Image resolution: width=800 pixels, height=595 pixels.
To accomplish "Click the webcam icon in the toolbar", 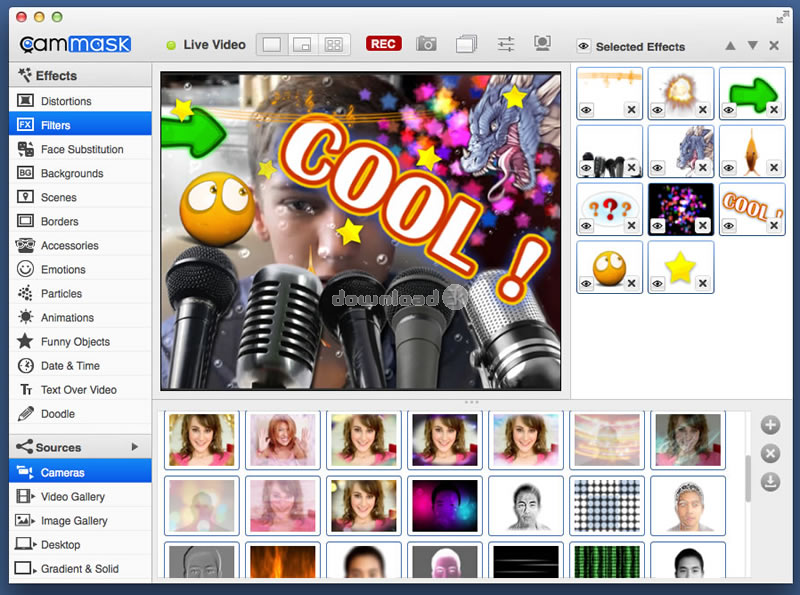I will 542,44.
